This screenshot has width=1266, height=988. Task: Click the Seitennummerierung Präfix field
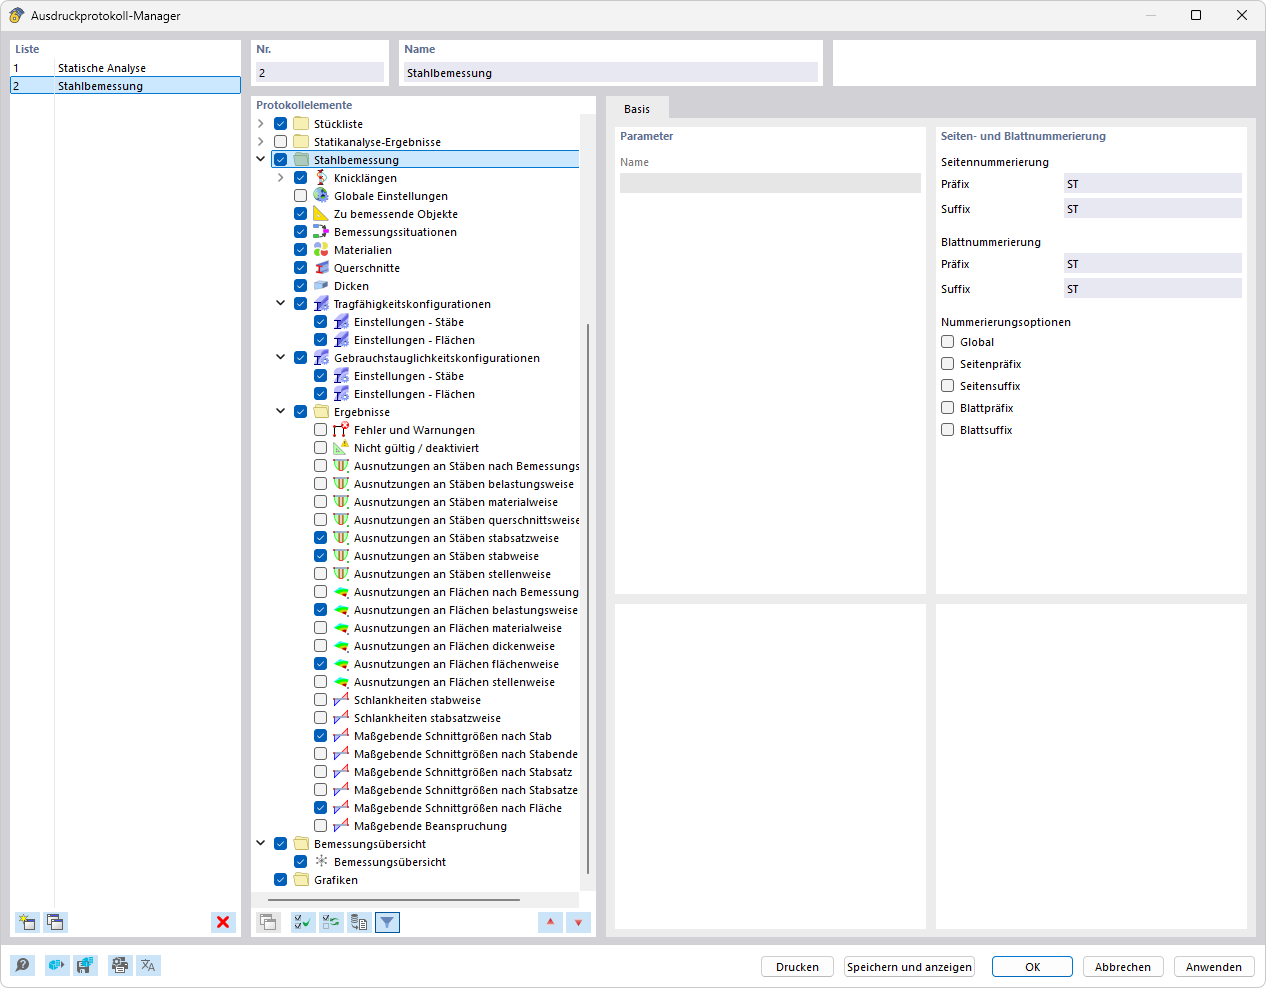pyautogui.click(x=1152, y=184)
